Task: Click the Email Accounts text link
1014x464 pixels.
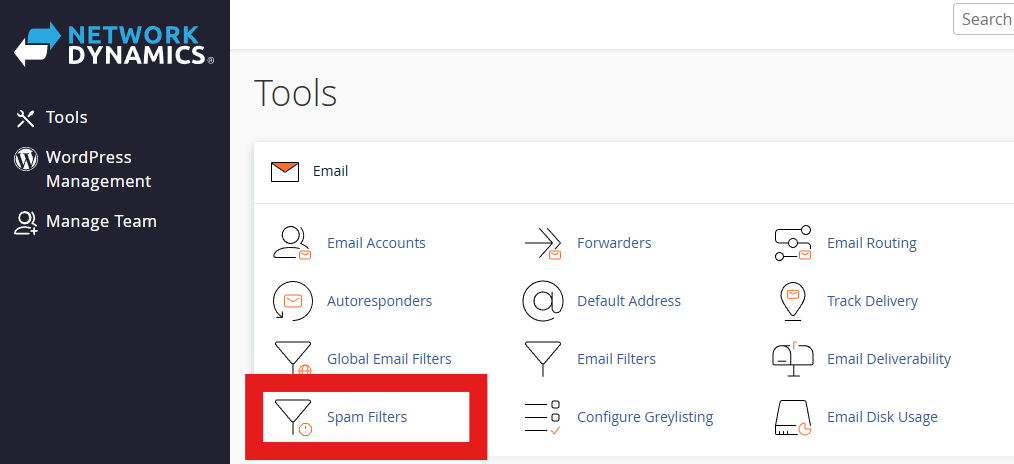Action: click(x=376, y=243)
